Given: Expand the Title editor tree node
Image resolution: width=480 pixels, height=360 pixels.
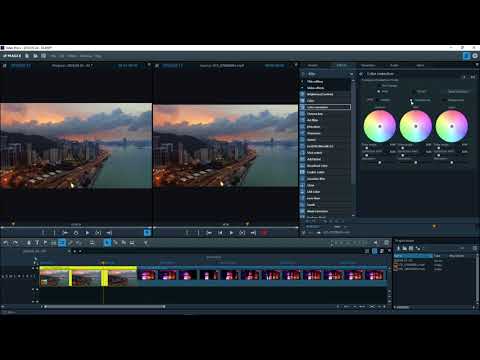Looking at the screenshot, I should (302, 81).
